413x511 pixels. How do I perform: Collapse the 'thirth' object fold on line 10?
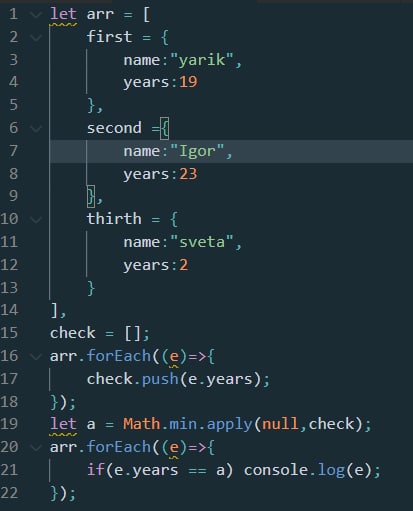(35, 219)
